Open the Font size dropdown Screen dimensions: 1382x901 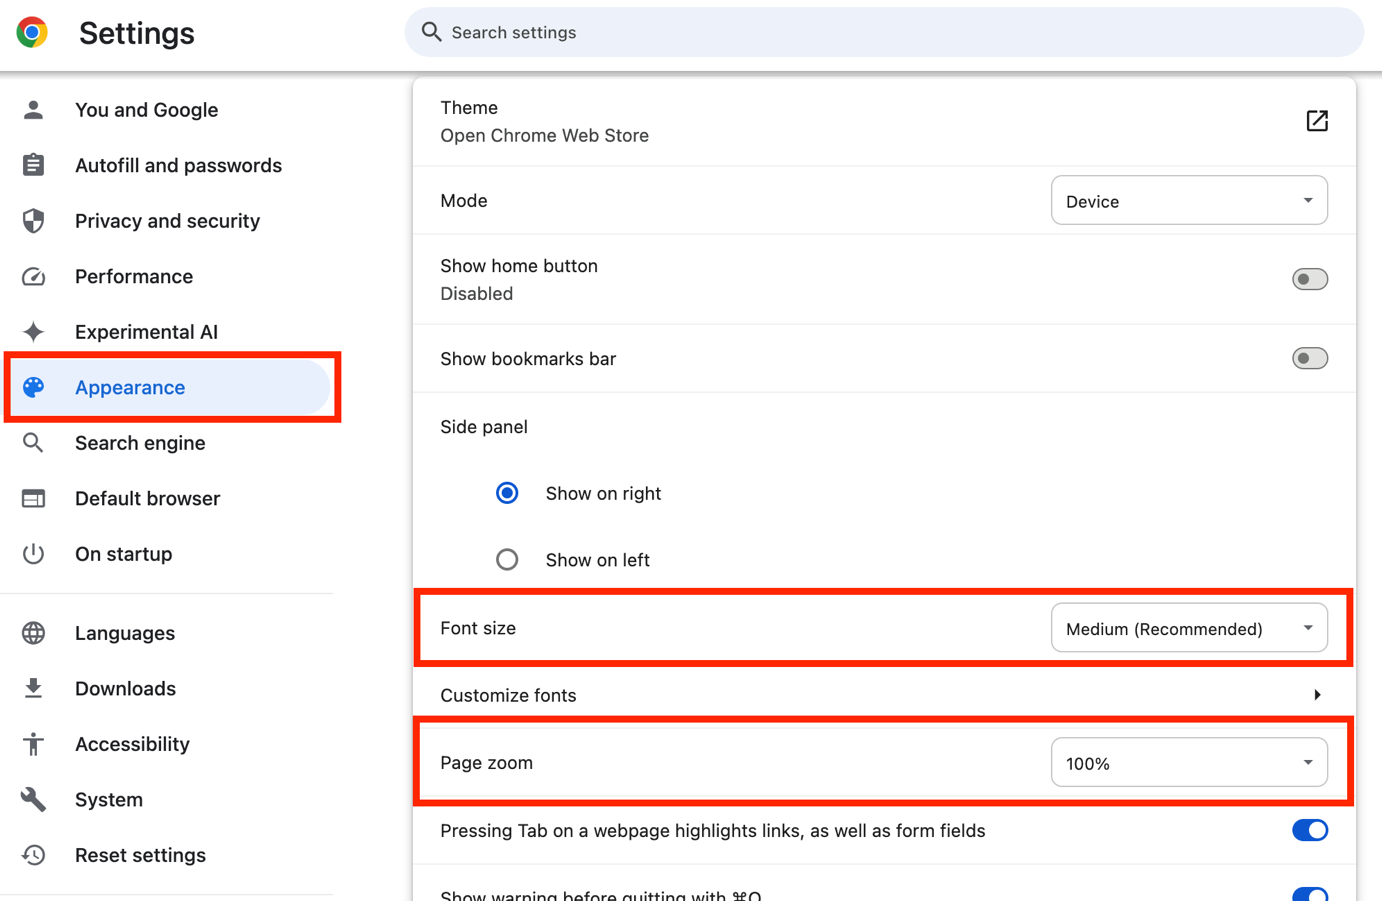[x=1188, y=628]
